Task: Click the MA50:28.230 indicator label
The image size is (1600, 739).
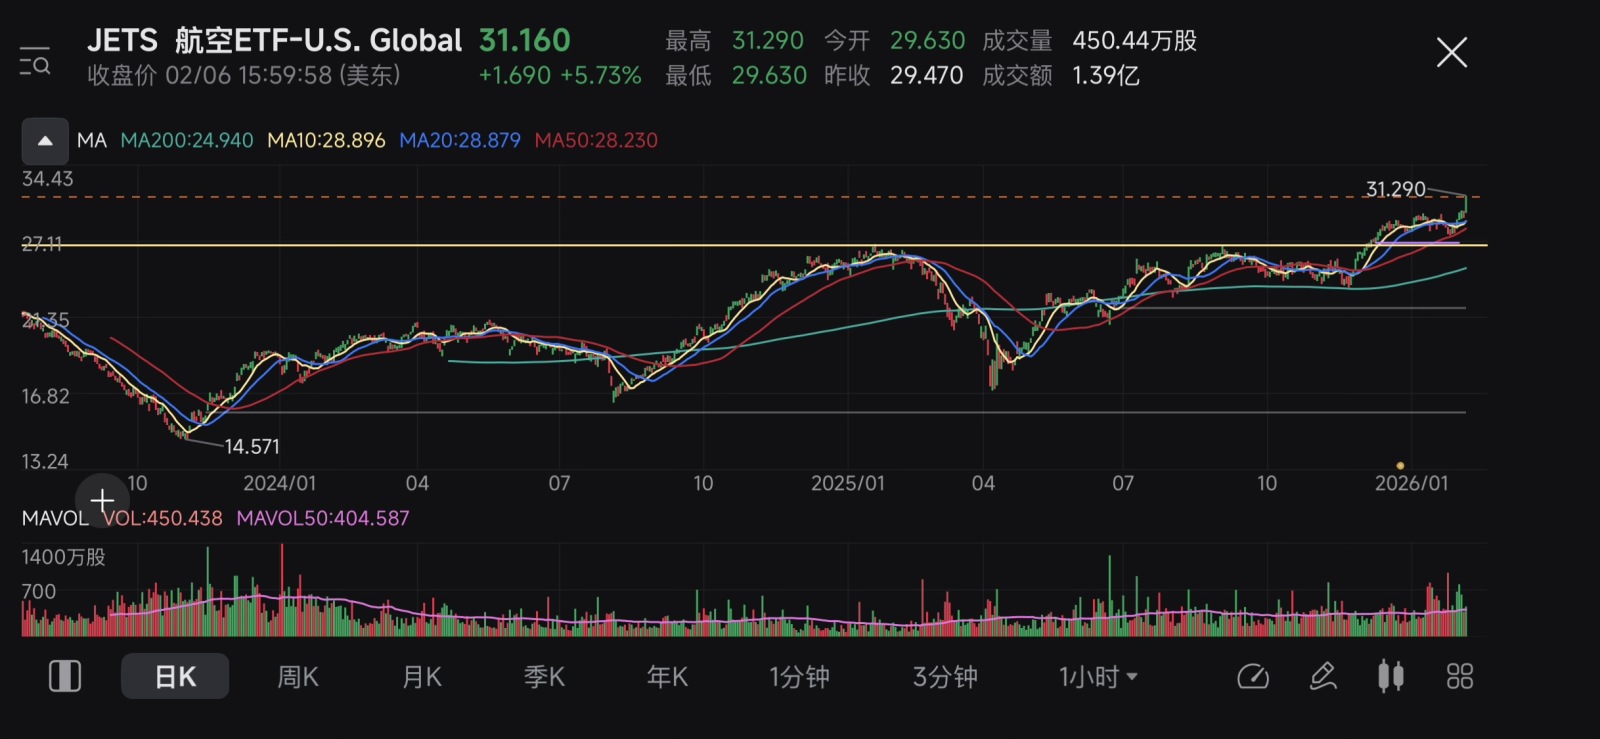Action: pyautogui.click(x=596, y=141)
